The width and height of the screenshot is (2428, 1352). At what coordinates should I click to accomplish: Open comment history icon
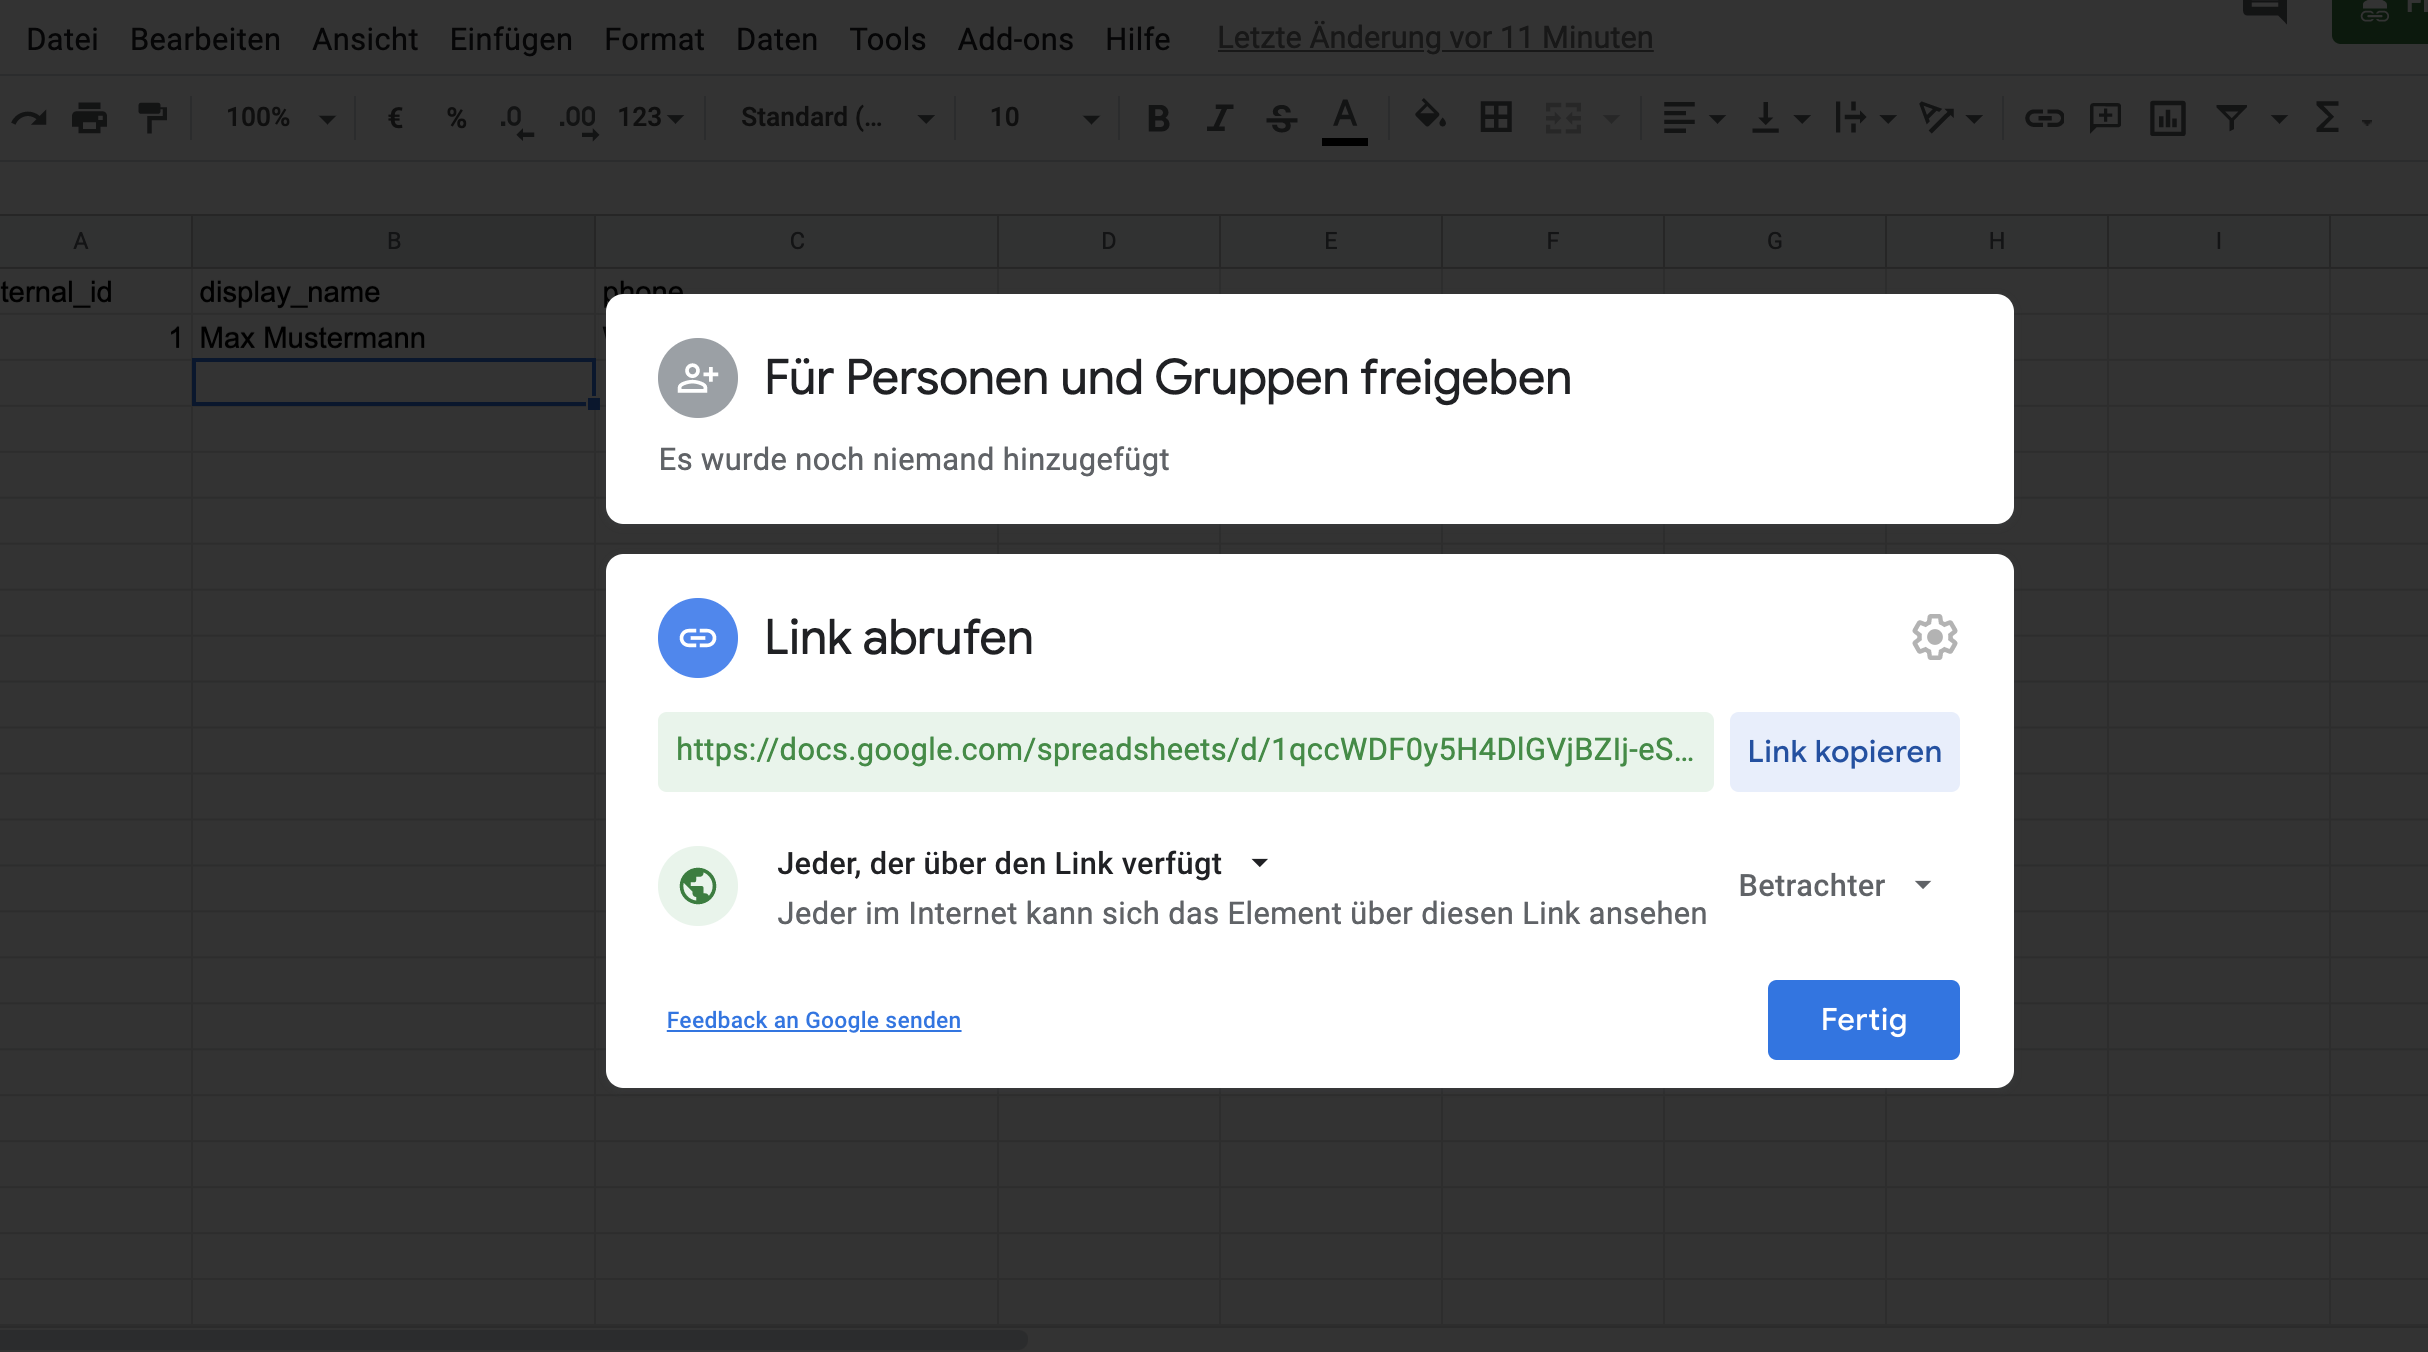[2265, 12]
